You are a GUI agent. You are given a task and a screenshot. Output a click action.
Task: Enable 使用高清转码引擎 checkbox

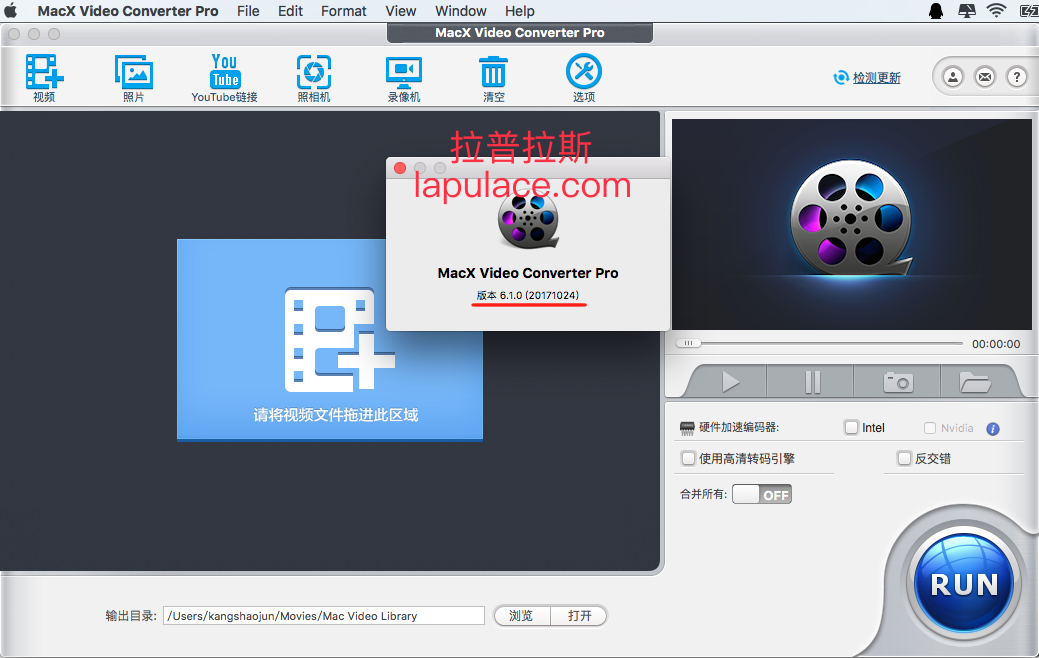[688, 459]
